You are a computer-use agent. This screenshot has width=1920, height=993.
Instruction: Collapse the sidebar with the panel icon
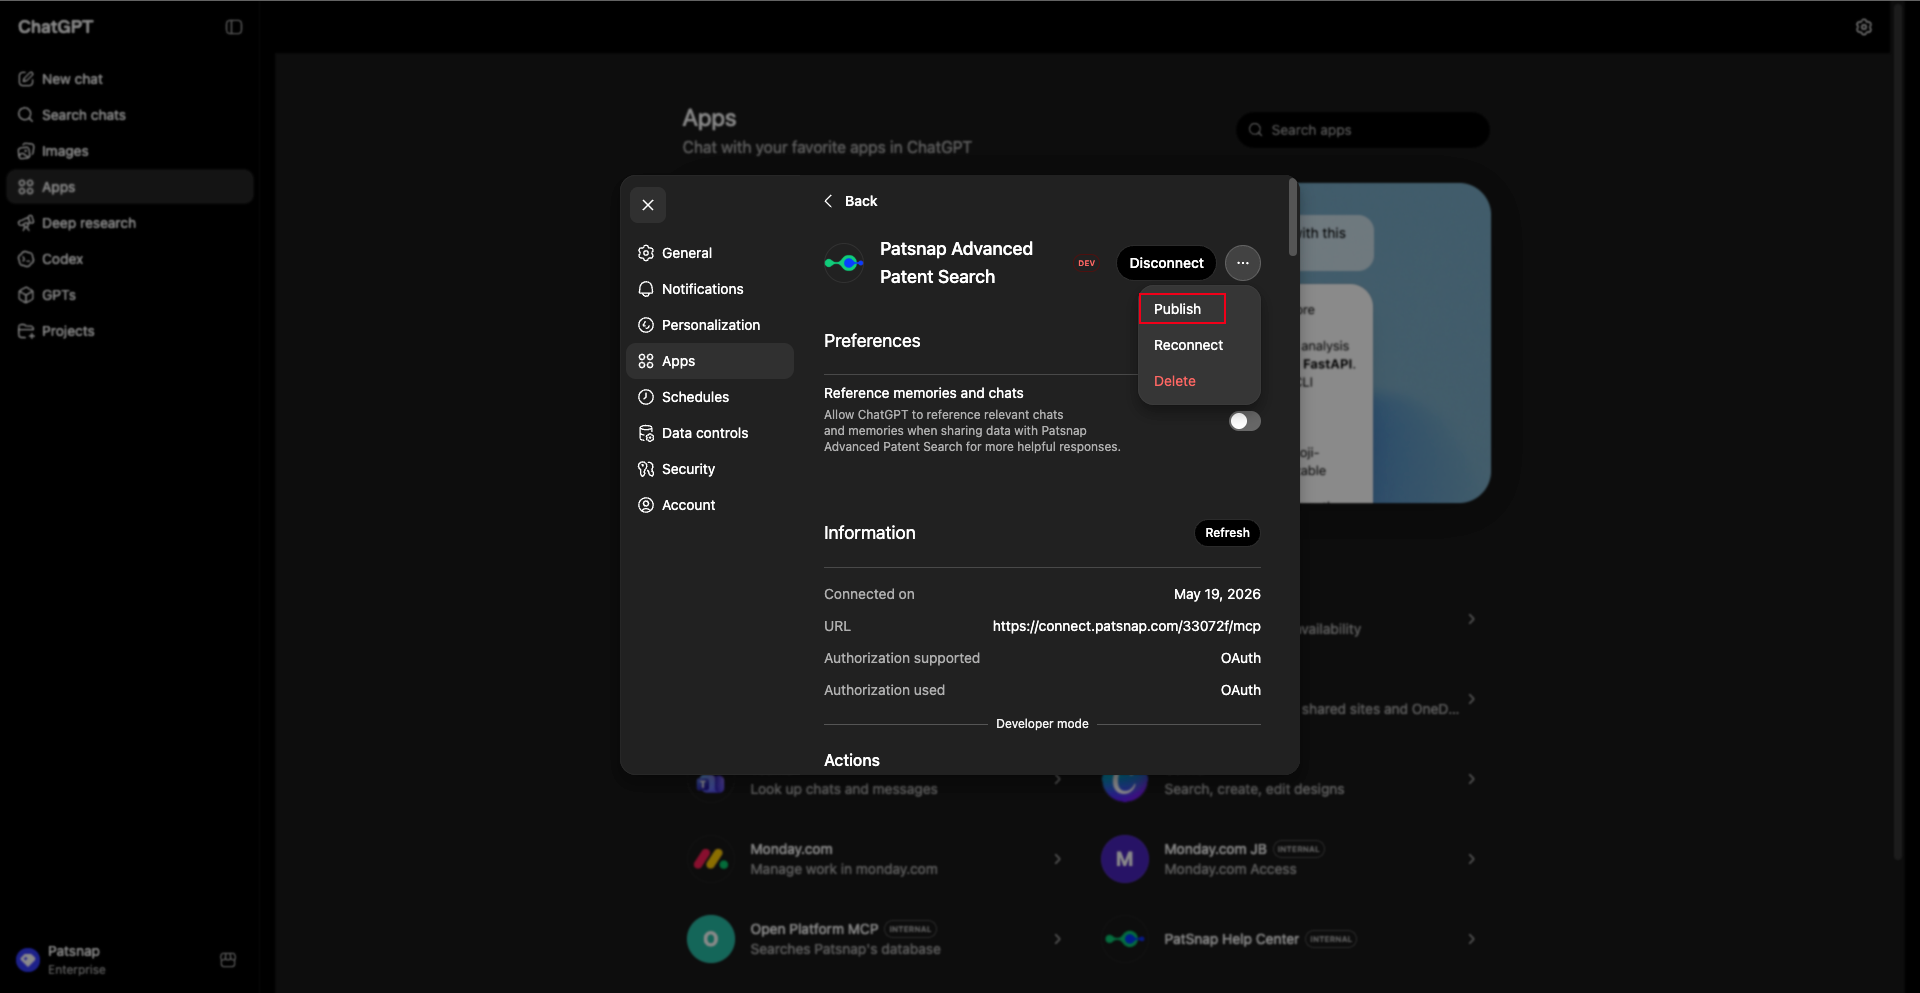234,27
